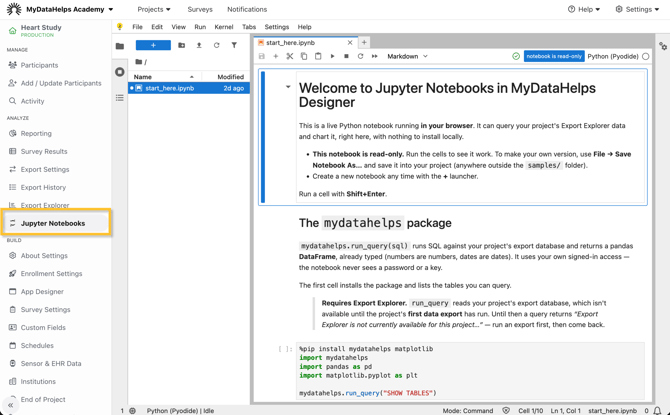This screenshot has width=670, height=415.
Task: Open the Run menu
Action: click(x=200, y=27)
